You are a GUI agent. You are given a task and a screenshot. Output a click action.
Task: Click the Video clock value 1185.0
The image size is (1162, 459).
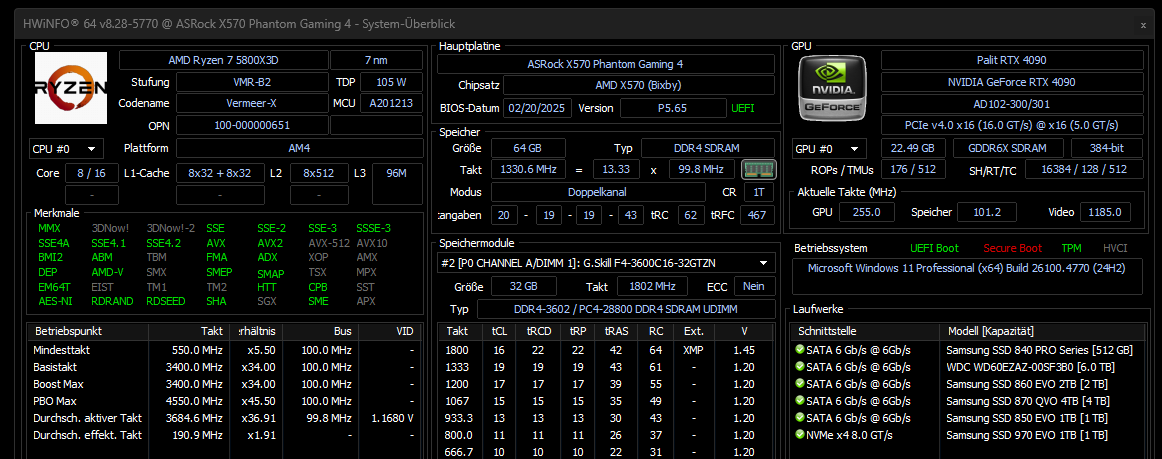tap(1106, 212)
